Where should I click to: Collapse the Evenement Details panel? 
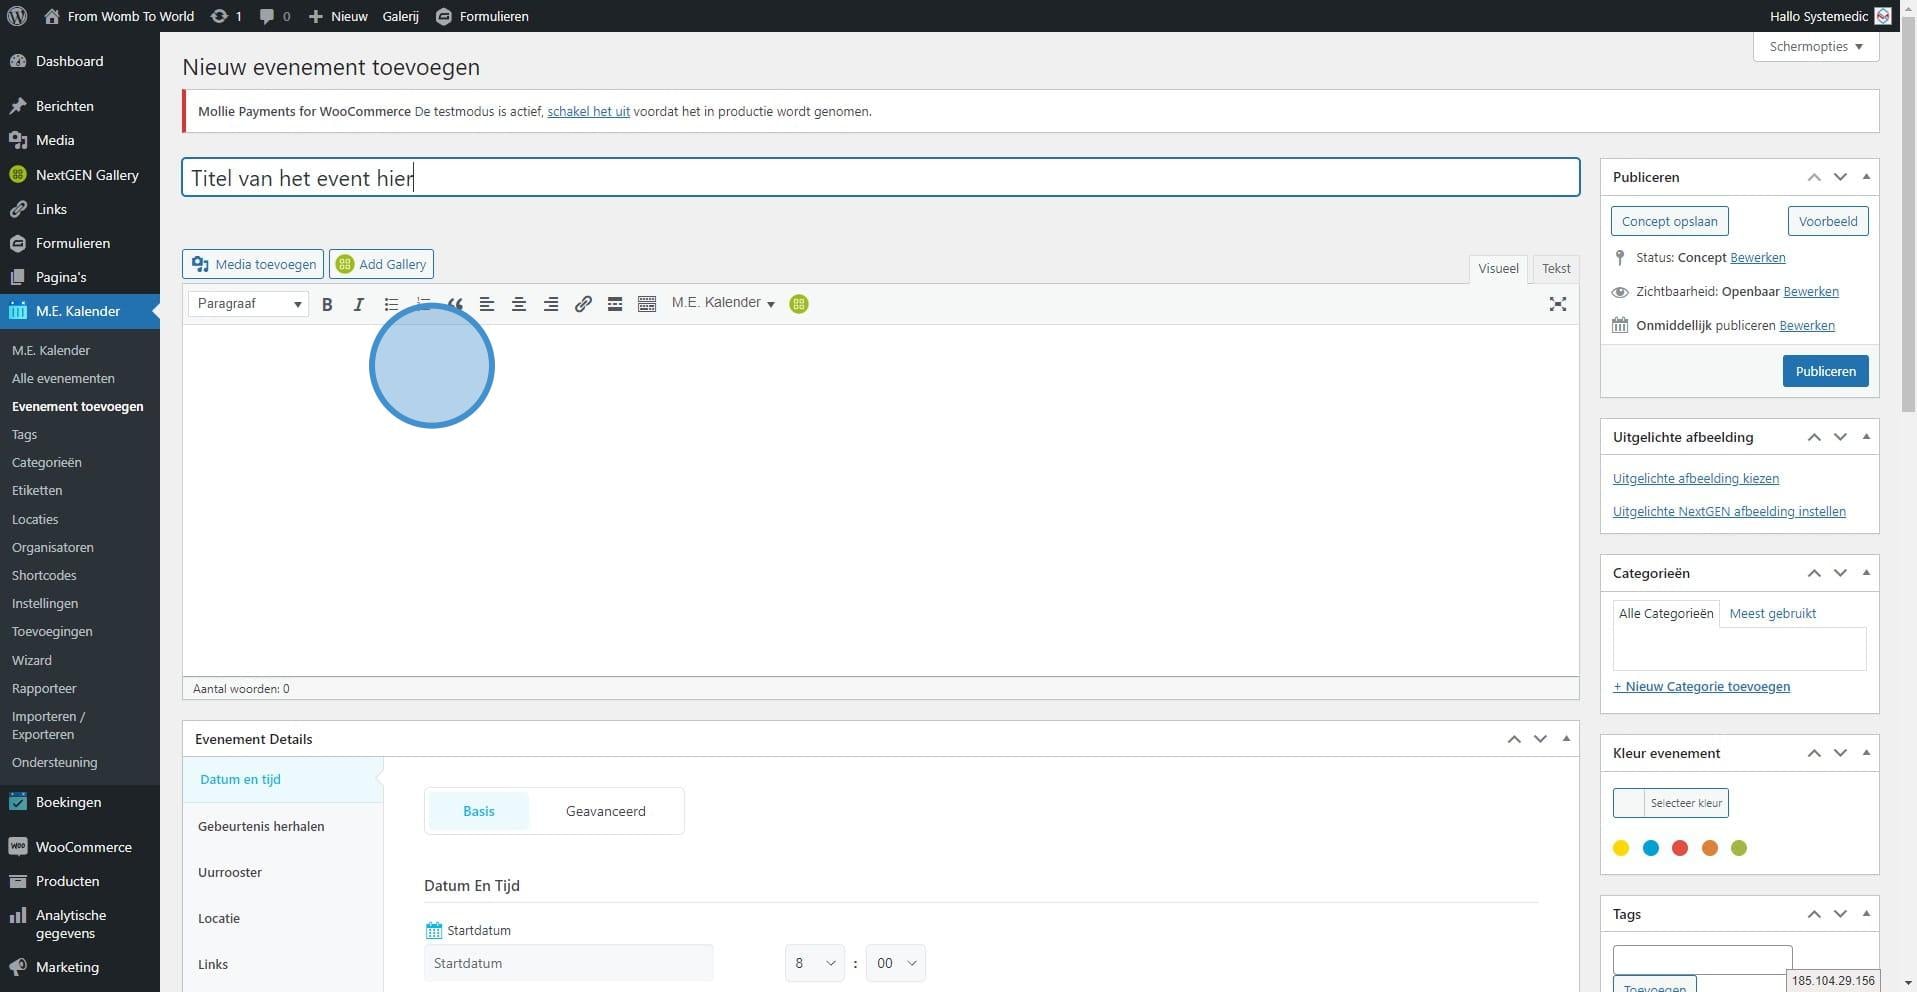pyautogui.click(x=1566, y=739)
